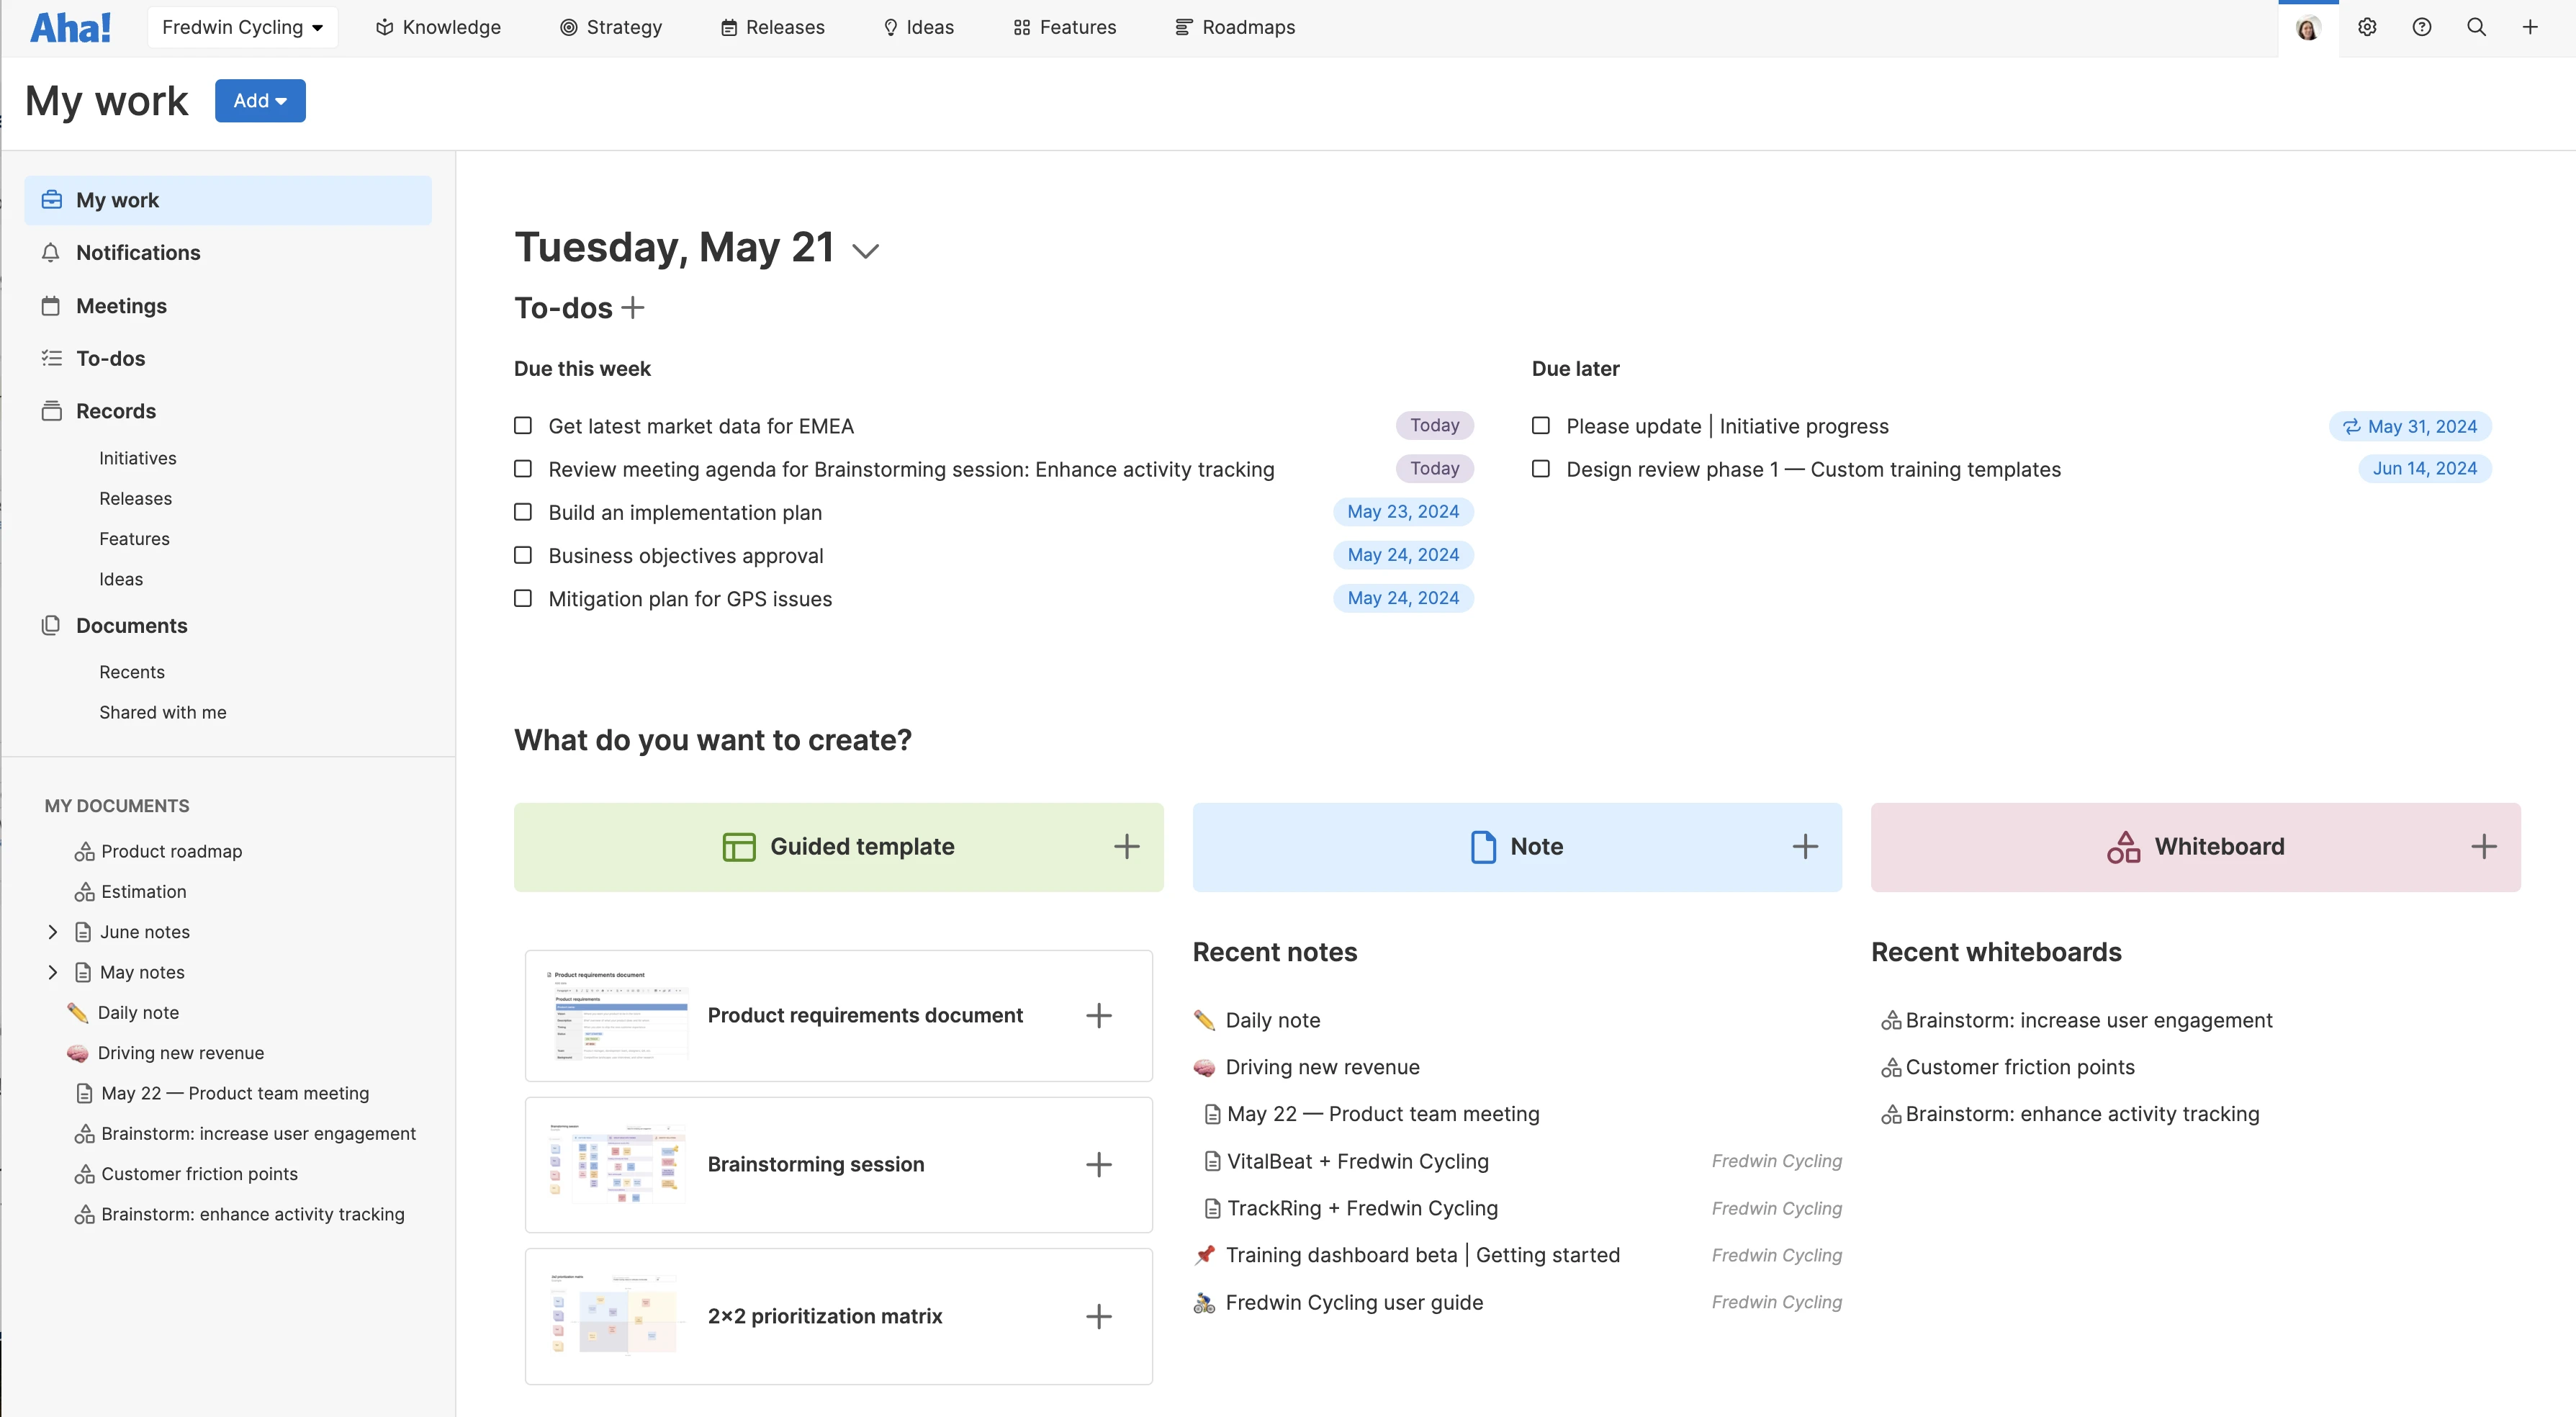The image size is (2576, 1417).
Task: Click Product requirements document thumbnail
Action: tap(617, 1015)
